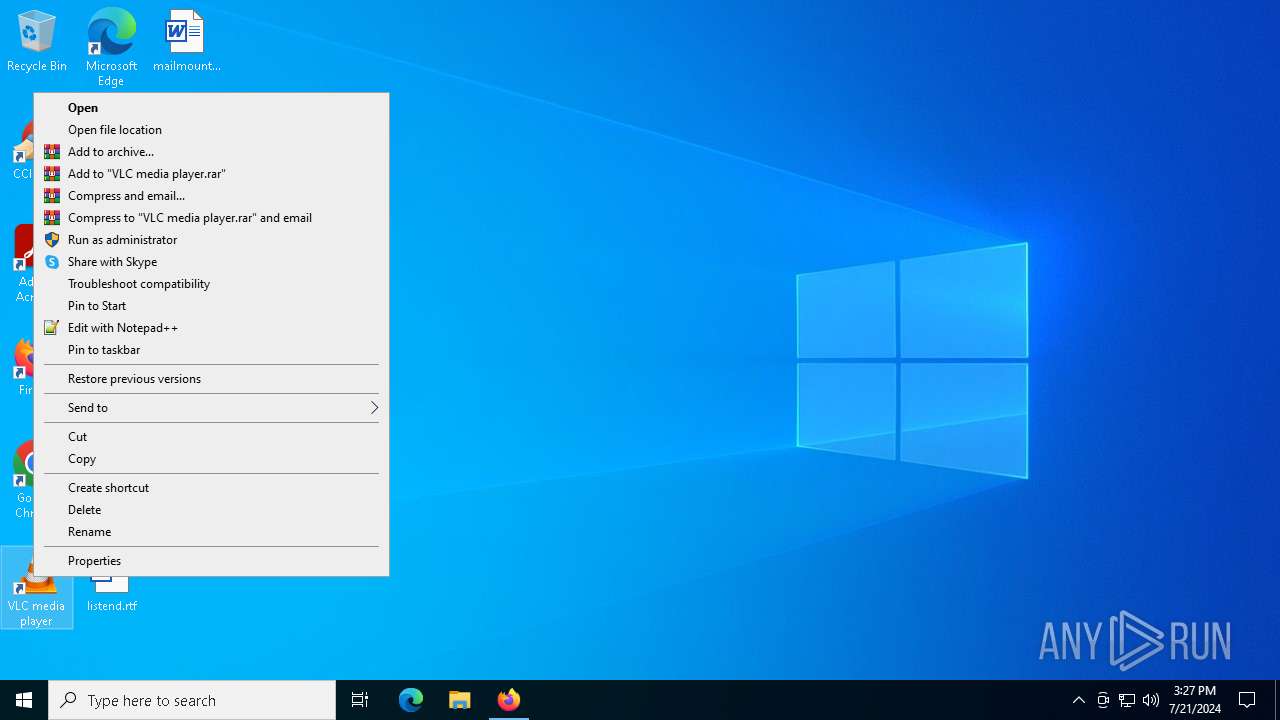This screenshot has width=1280, height=720.
Task: Choose Open in the context menu
Action: pos(211,108)
